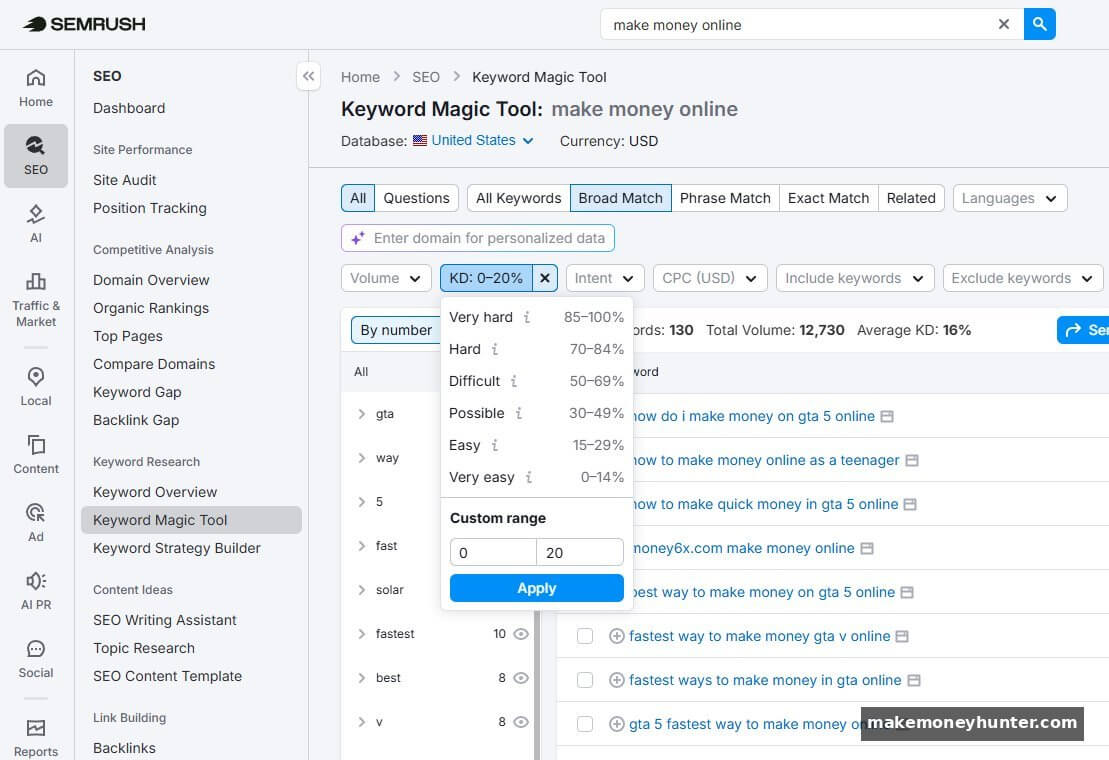This screenshot has height=760, width=1109.
Task: Open the KD: 0-20% filter dropdown
Action: pyautogui.click(x=487, y=278)
